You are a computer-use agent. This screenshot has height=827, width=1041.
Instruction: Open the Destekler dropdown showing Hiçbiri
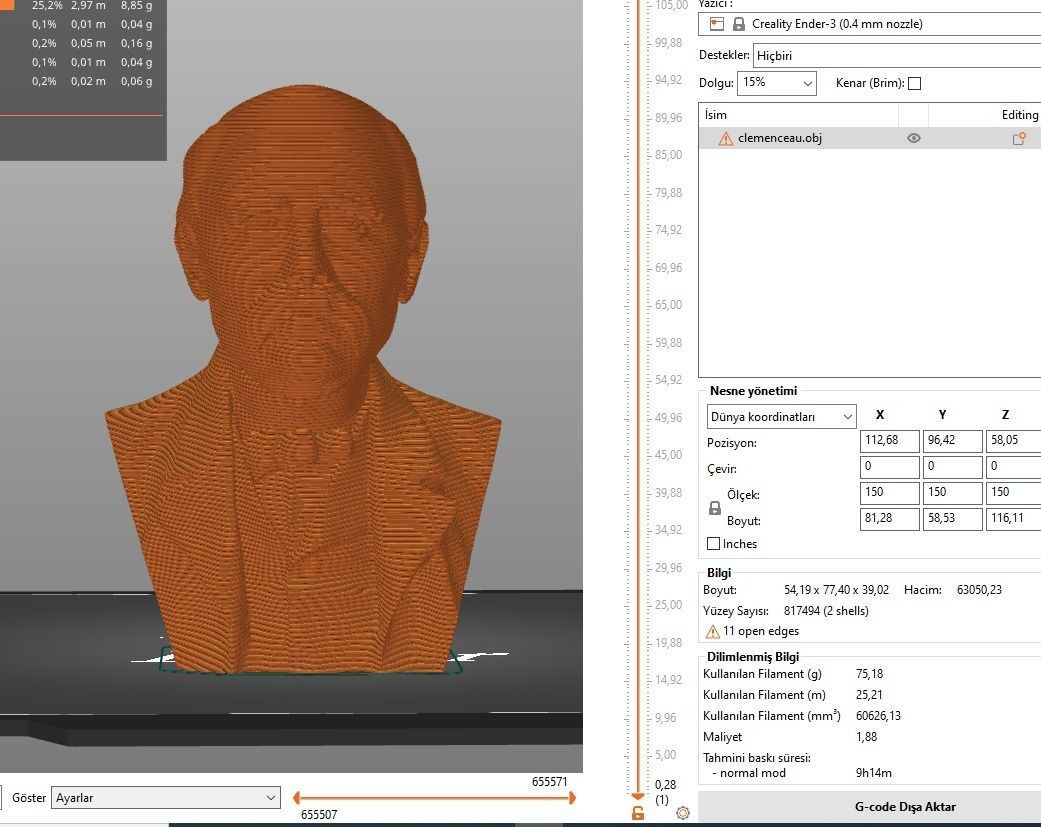coord(897,56)
